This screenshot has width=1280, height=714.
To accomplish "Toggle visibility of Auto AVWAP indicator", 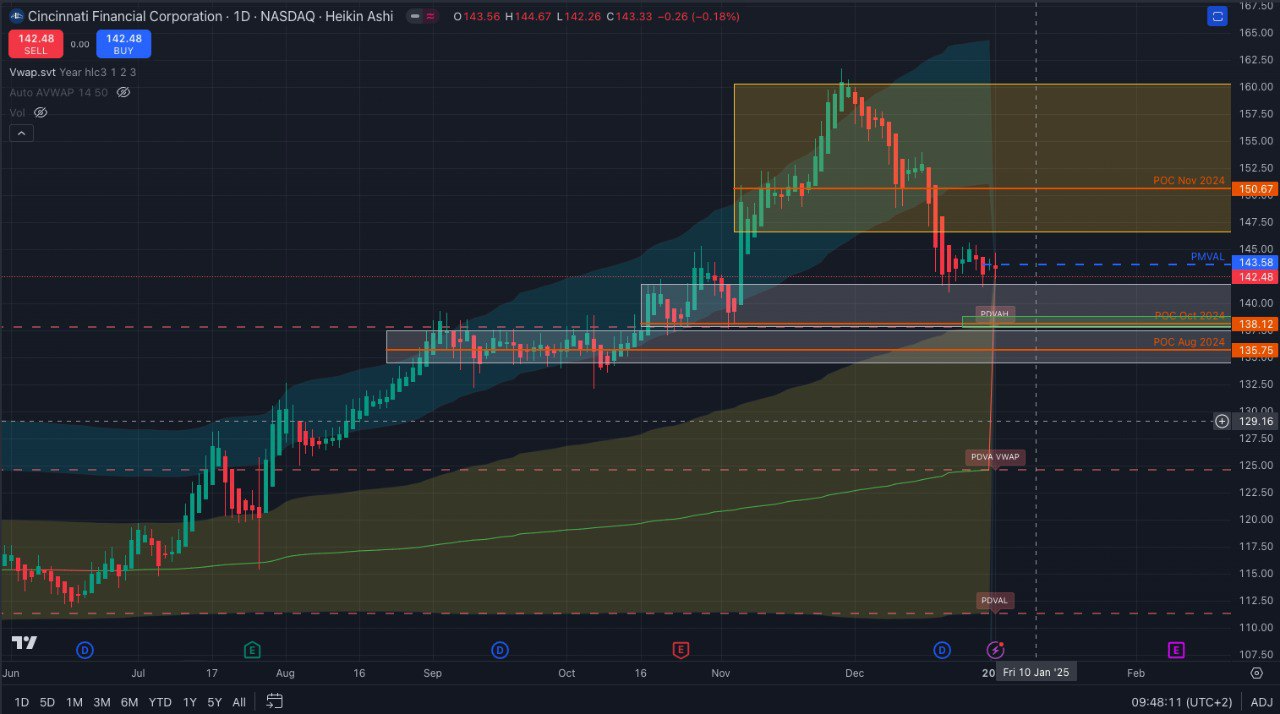I will 124,92.
